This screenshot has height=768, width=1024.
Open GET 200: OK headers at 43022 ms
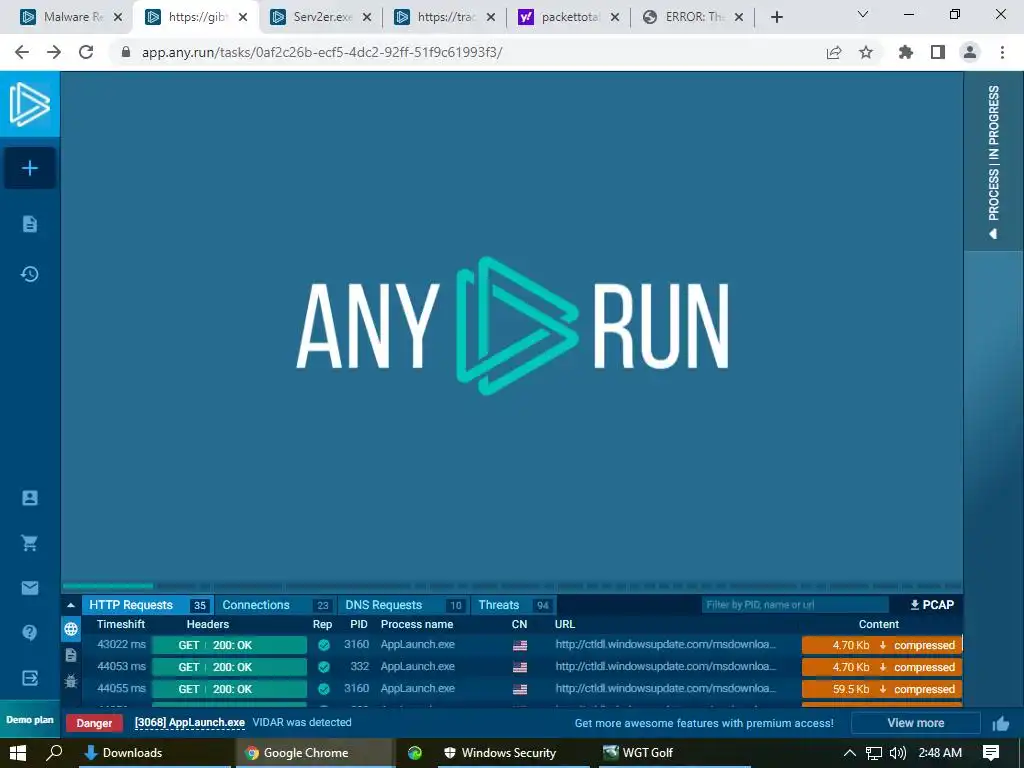pyautogui.click(x=229, y=645)
